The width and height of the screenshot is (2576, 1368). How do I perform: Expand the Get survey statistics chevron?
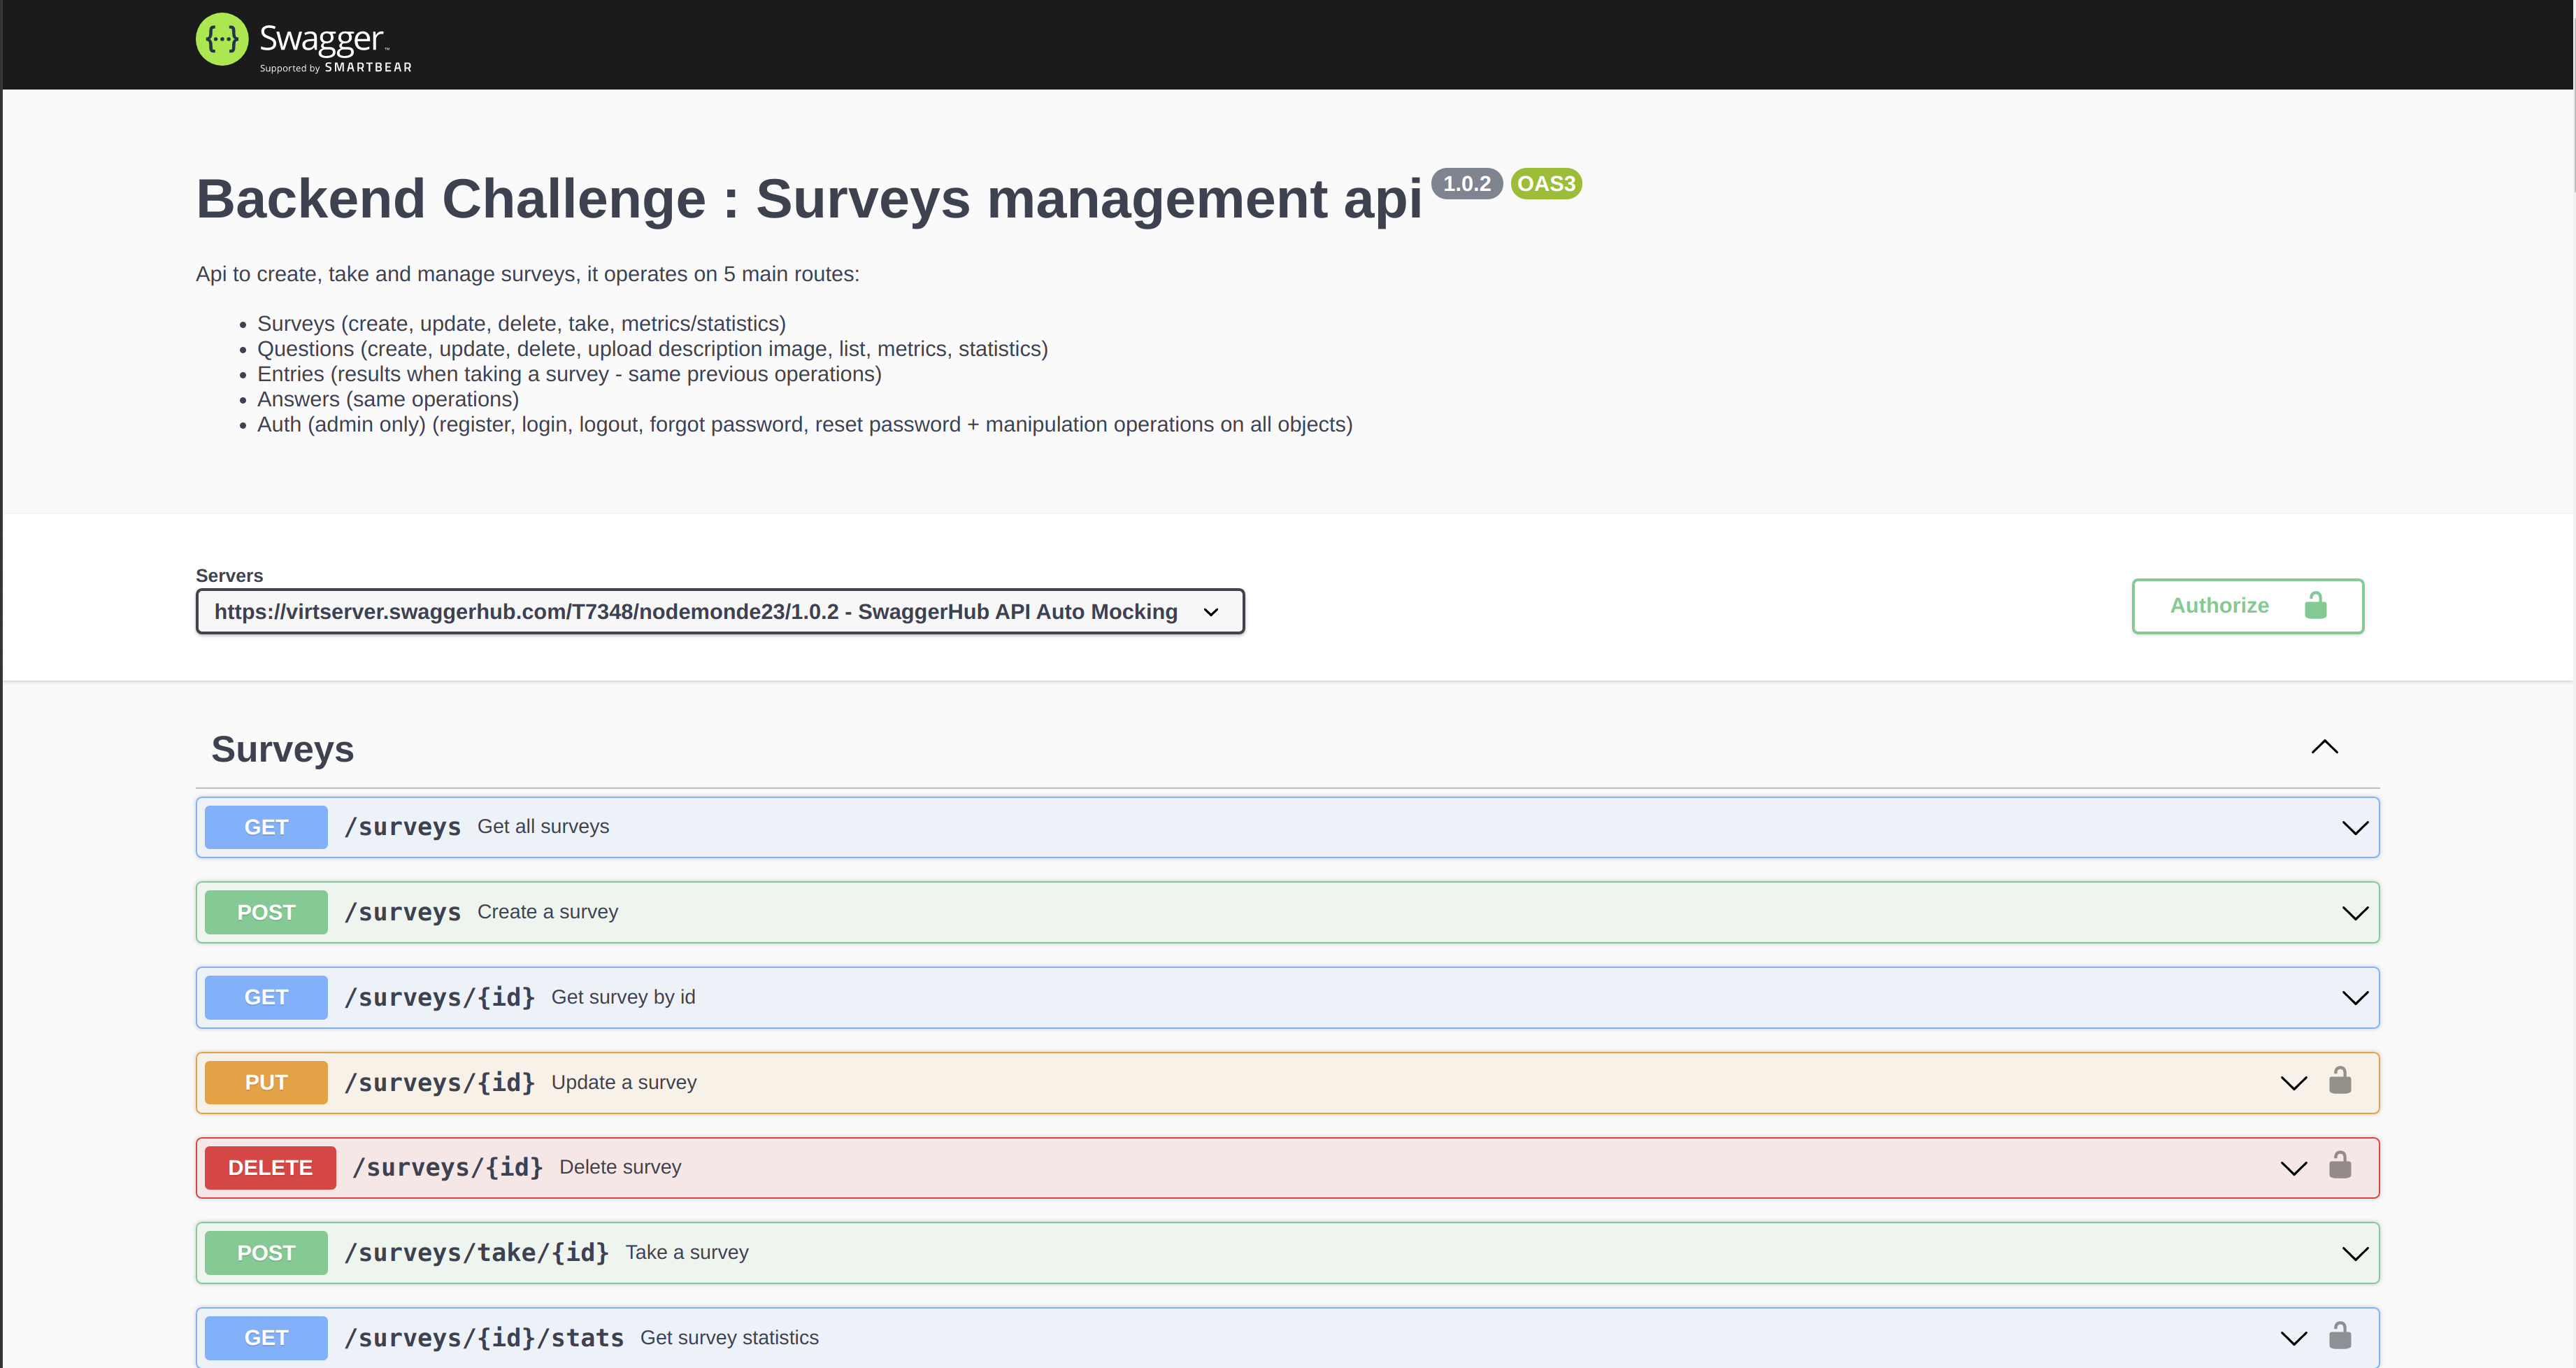pos(2293,1338)
